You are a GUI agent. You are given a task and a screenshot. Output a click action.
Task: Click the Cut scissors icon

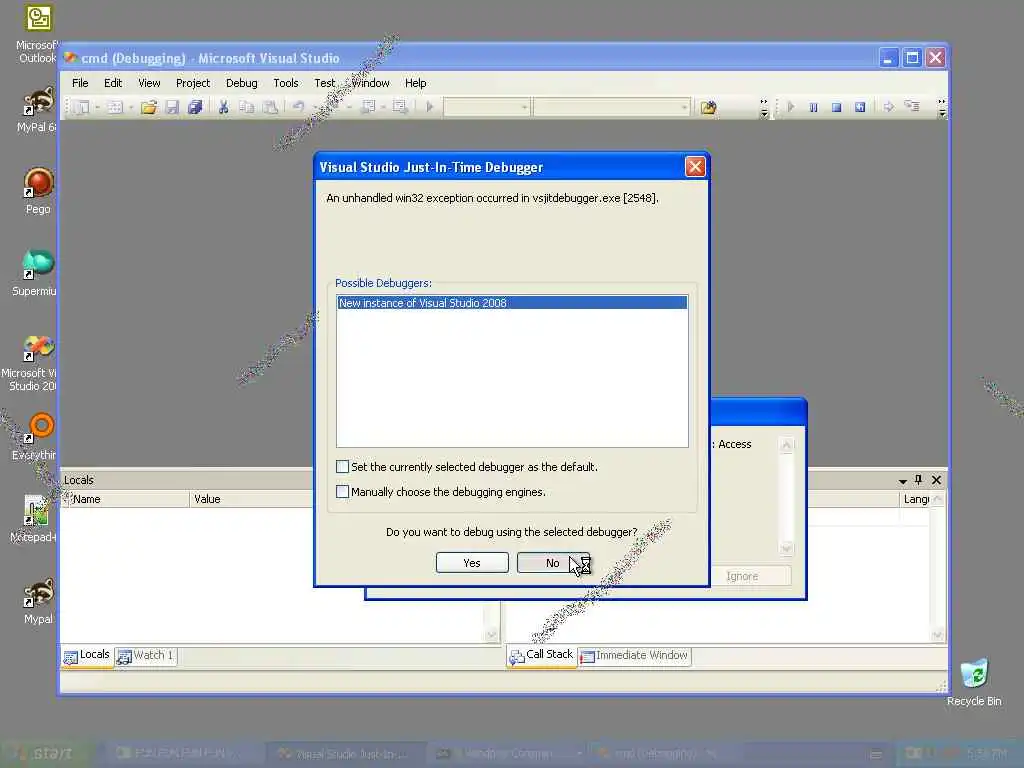pyautogui.click(x=223, y=107)
